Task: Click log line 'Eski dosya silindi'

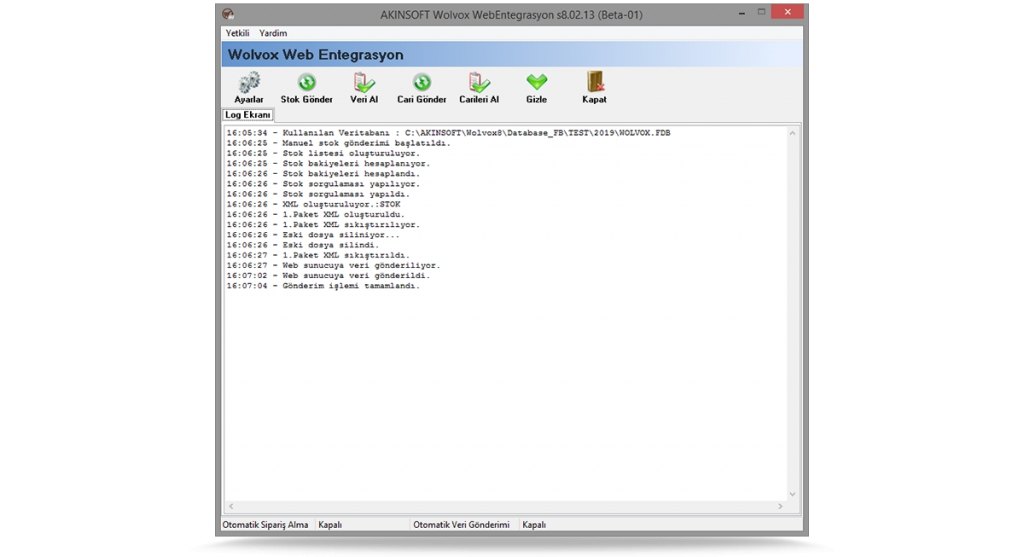Action: pyautogui.click(x=302, y=245)
